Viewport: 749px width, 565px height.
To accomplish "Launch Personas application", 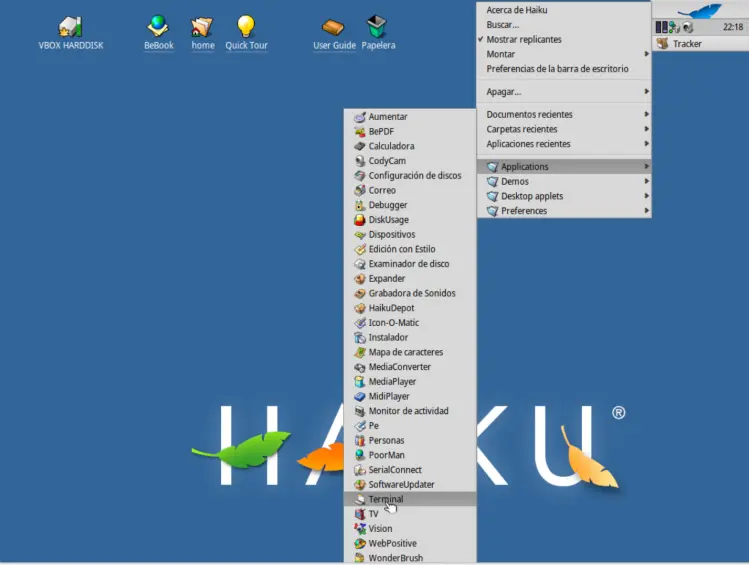I will click(410, 440).
